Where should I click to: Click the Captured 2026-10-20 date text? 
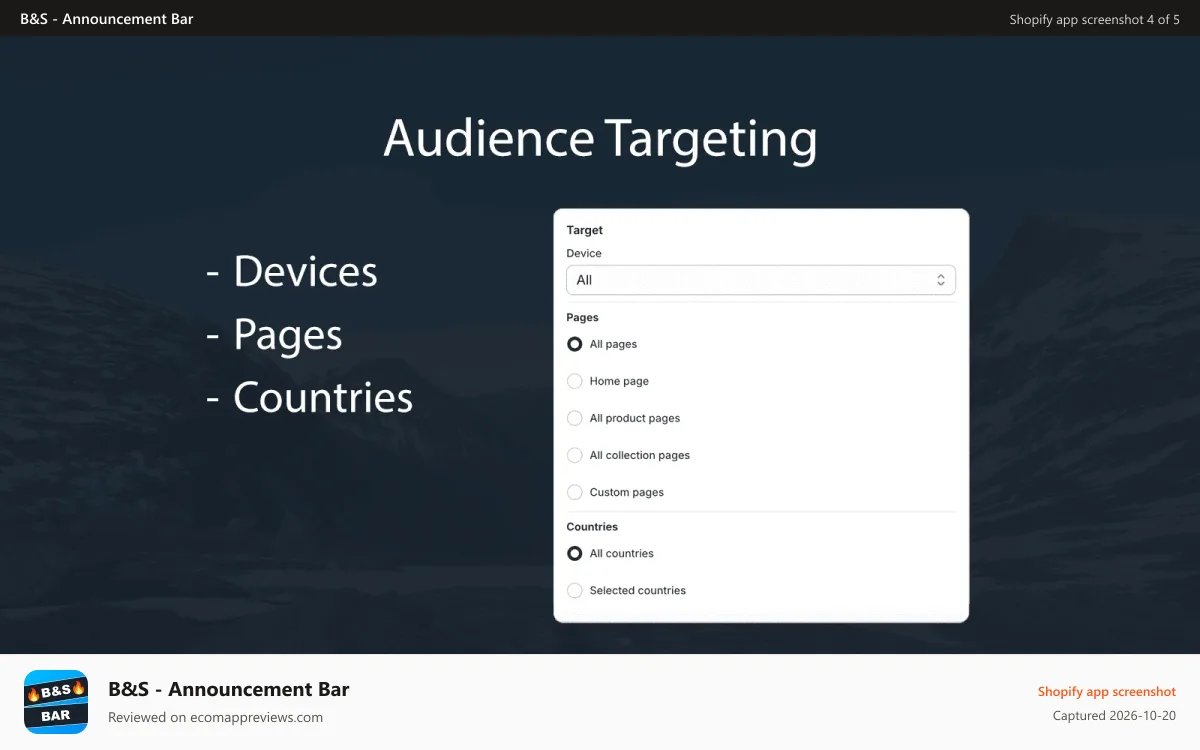click(1114, 715)
